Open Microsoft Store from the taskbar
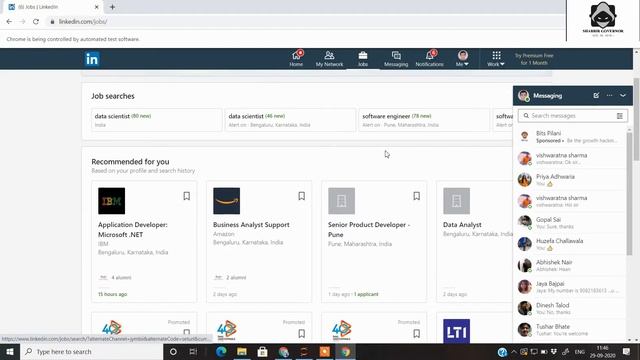The image size is (640, 360). 262,351
